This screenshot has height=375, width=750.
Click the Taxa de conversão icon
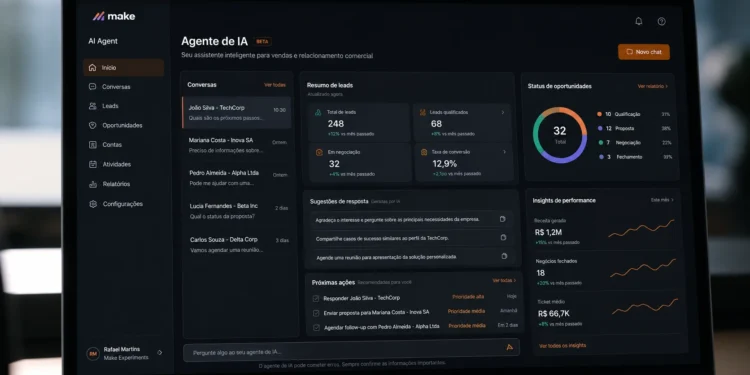[x=424, y=152]
